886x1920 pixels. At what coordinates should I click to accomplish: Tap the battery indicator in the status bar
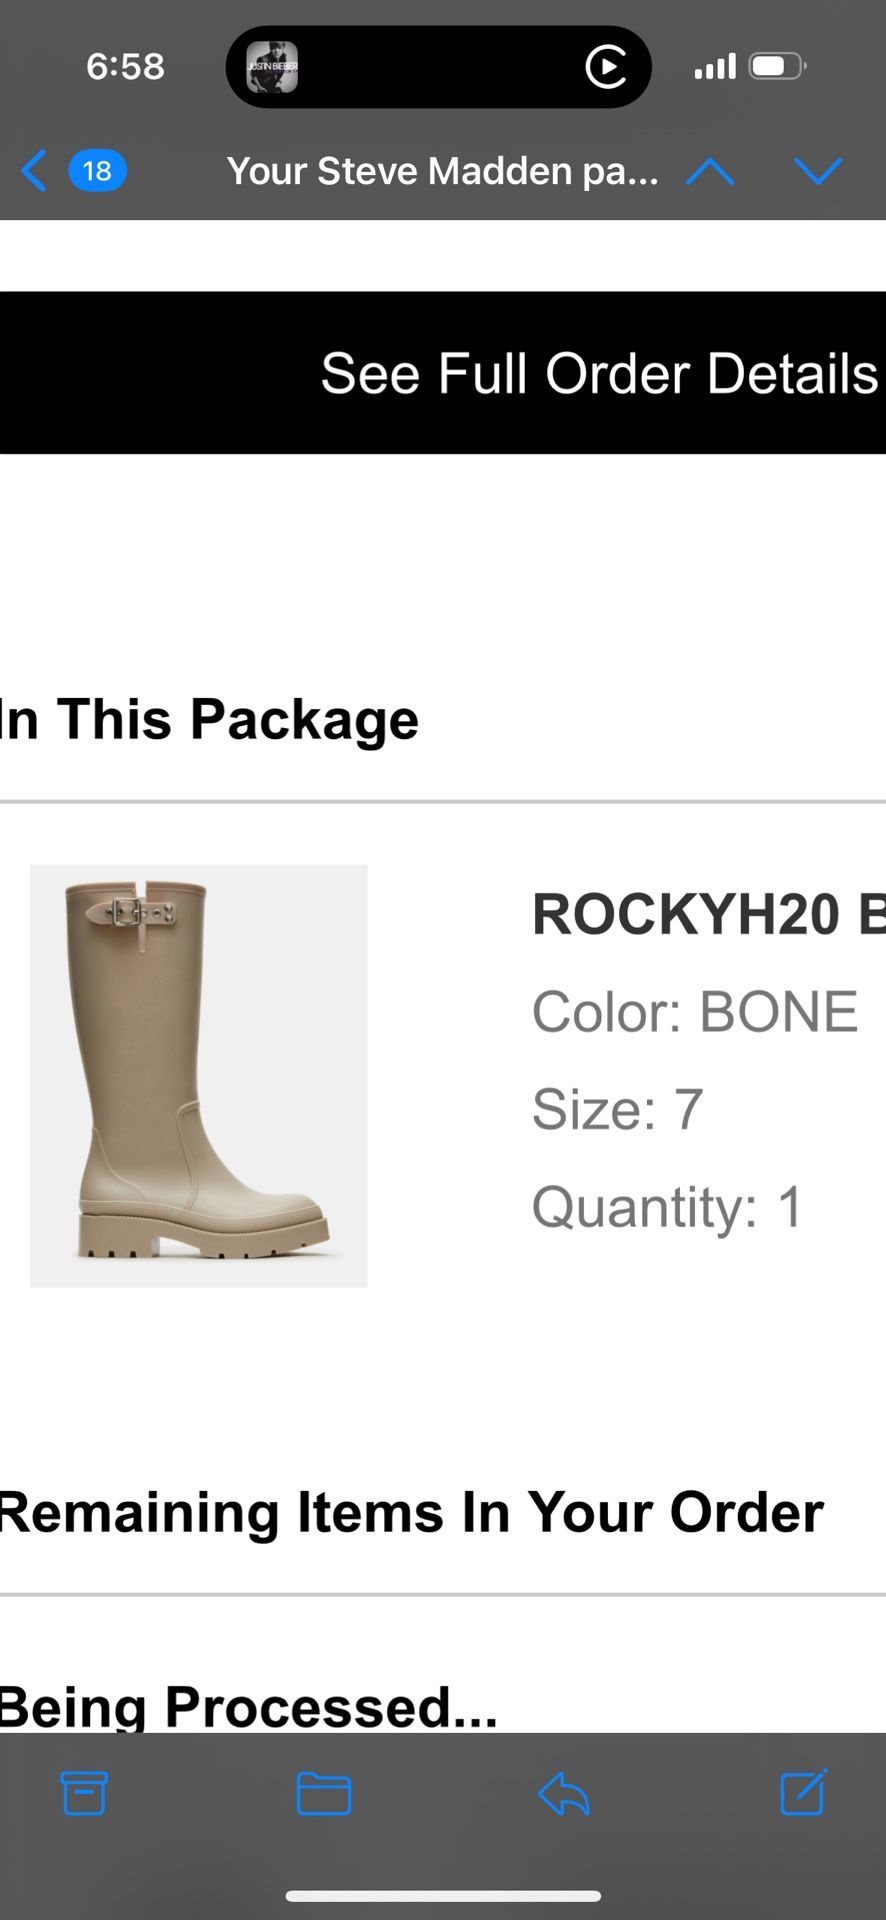pyautogui.click(x=772, y=64)
